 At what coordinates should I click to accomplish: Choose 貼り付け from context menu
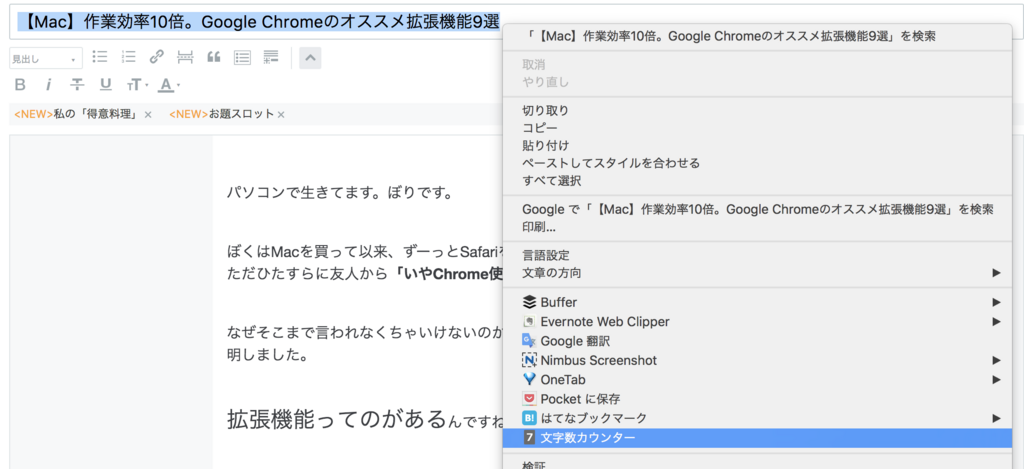tap(757, 146)
